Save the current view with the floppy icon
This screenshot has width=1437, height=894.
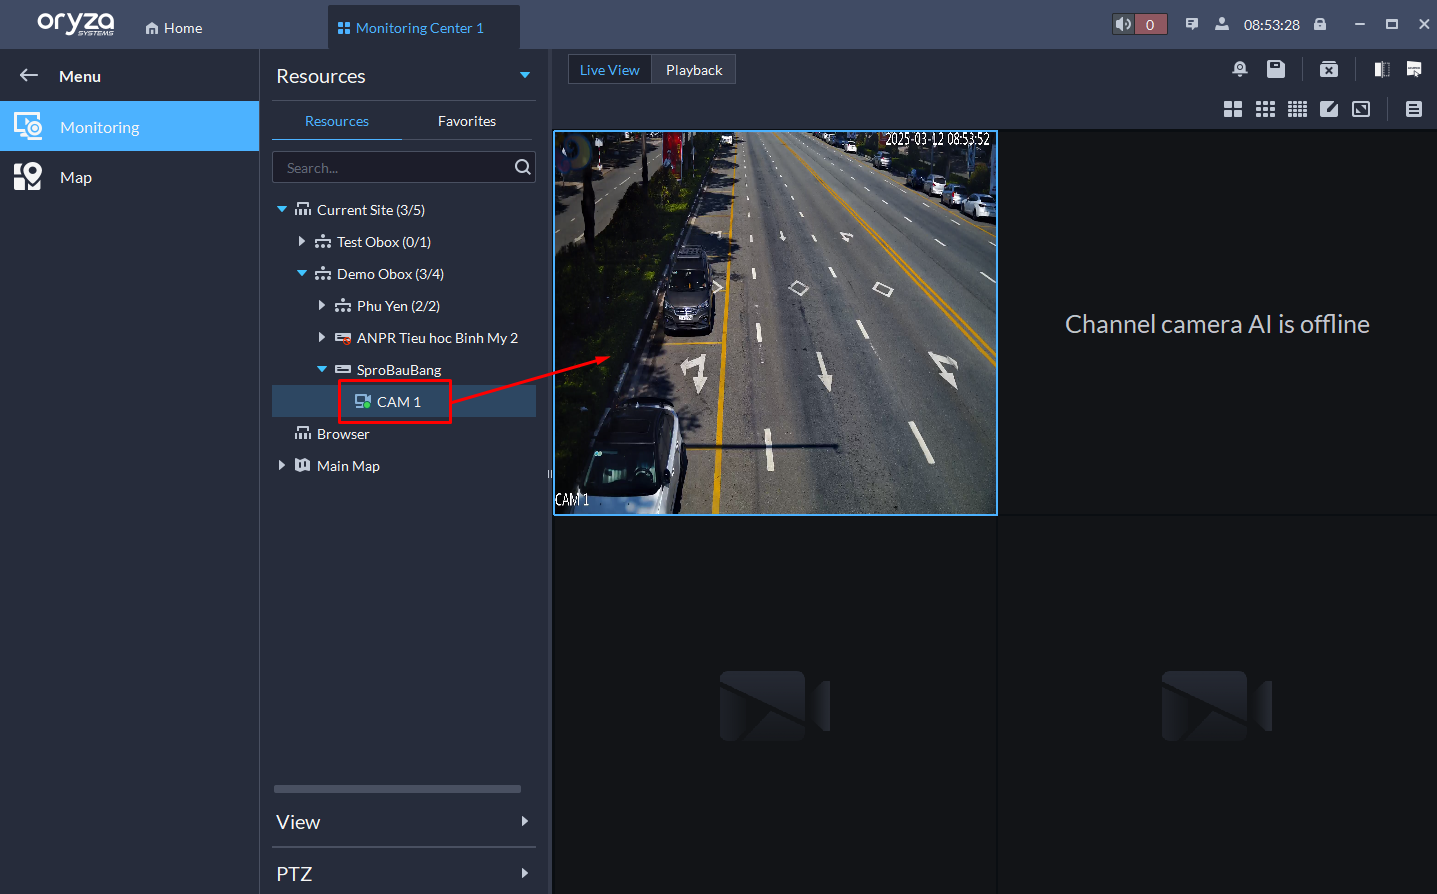click(1276, 69)
